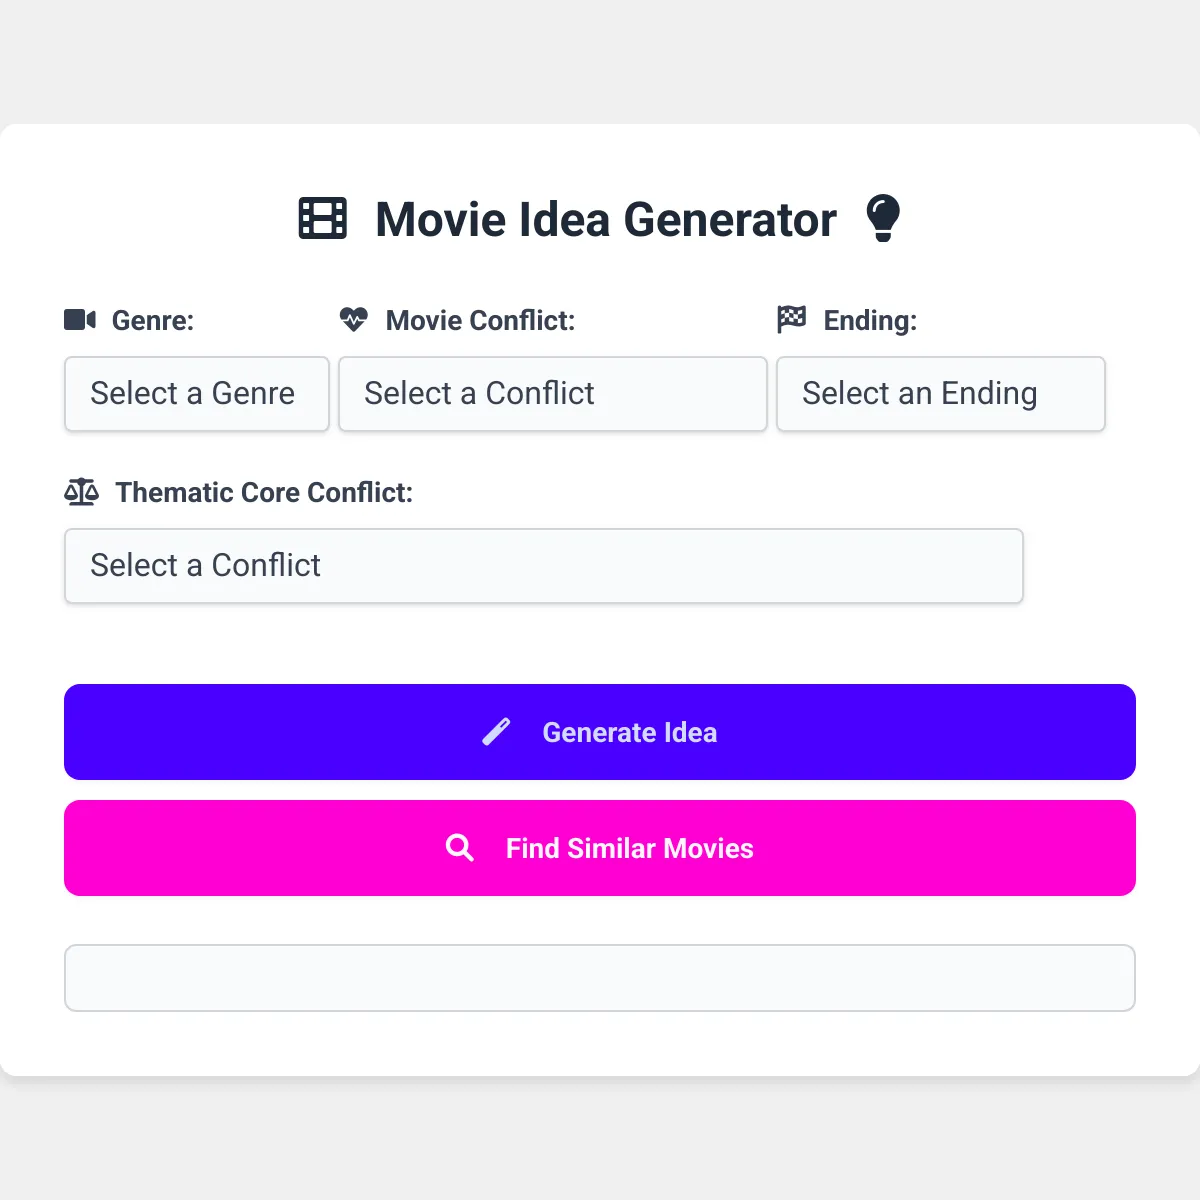Click the video camera icon by Genre
Screen dimensions: 1200x1200
[80, 320]
